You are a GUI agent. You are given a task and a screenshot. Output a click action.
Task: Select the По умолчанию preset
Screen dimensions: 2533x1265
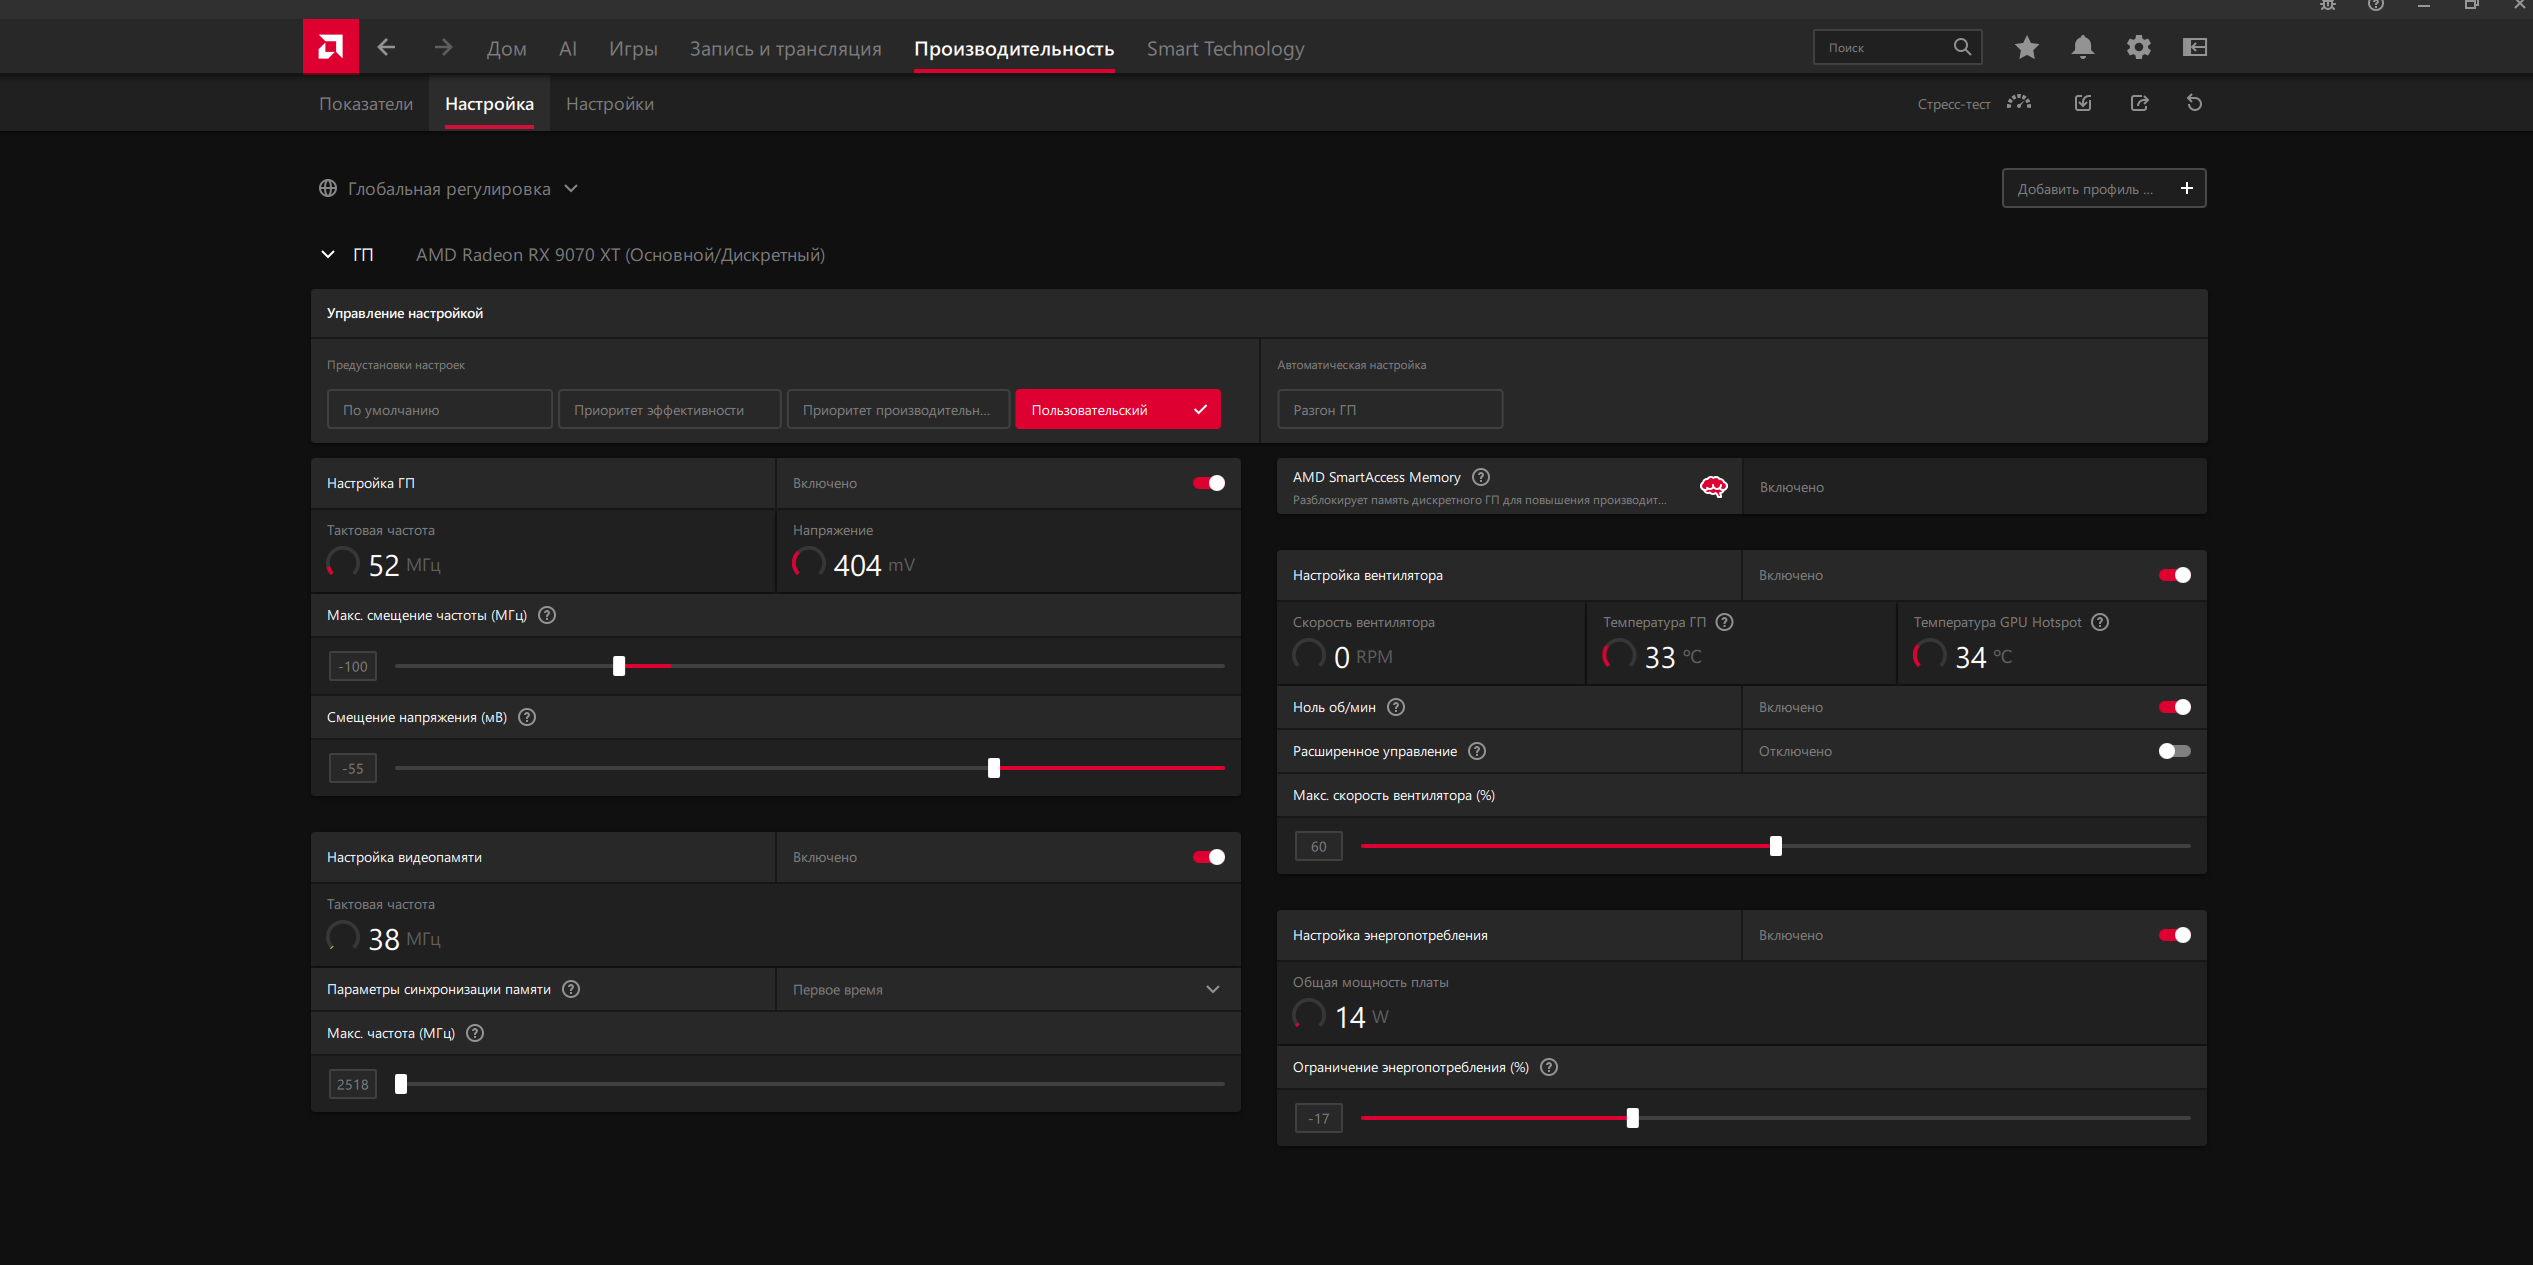(x=439, y=410)
